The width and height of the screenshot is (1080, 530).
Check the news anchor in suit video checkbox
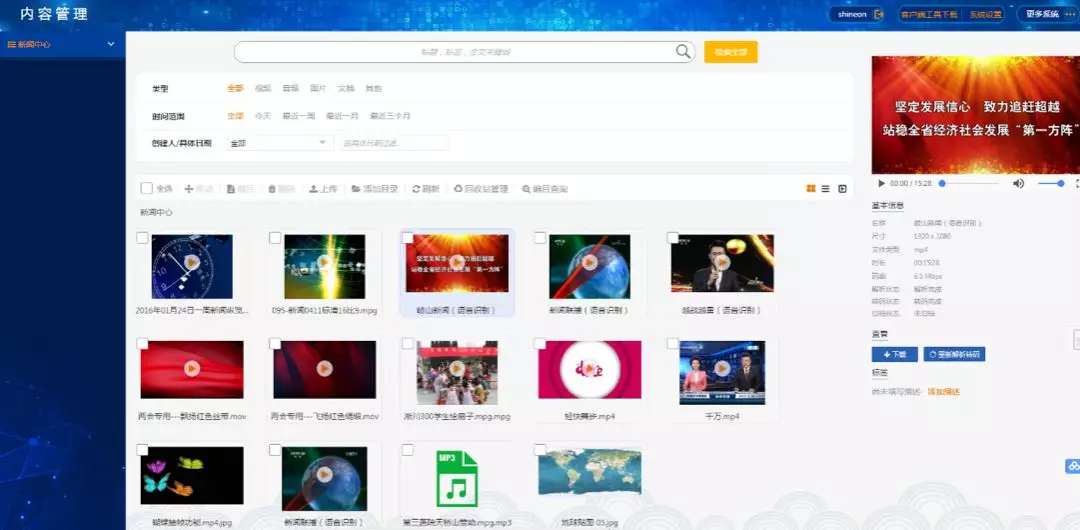coord(672,238)
